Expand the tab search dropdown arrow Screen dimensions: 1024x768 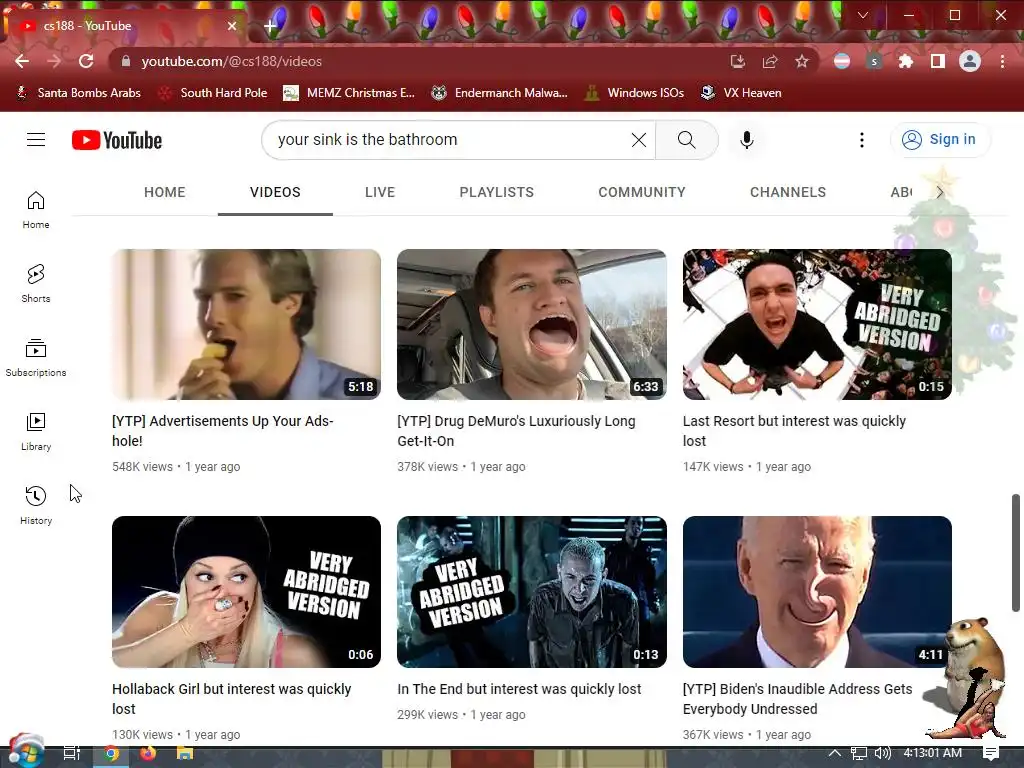(x=863, y=15)
